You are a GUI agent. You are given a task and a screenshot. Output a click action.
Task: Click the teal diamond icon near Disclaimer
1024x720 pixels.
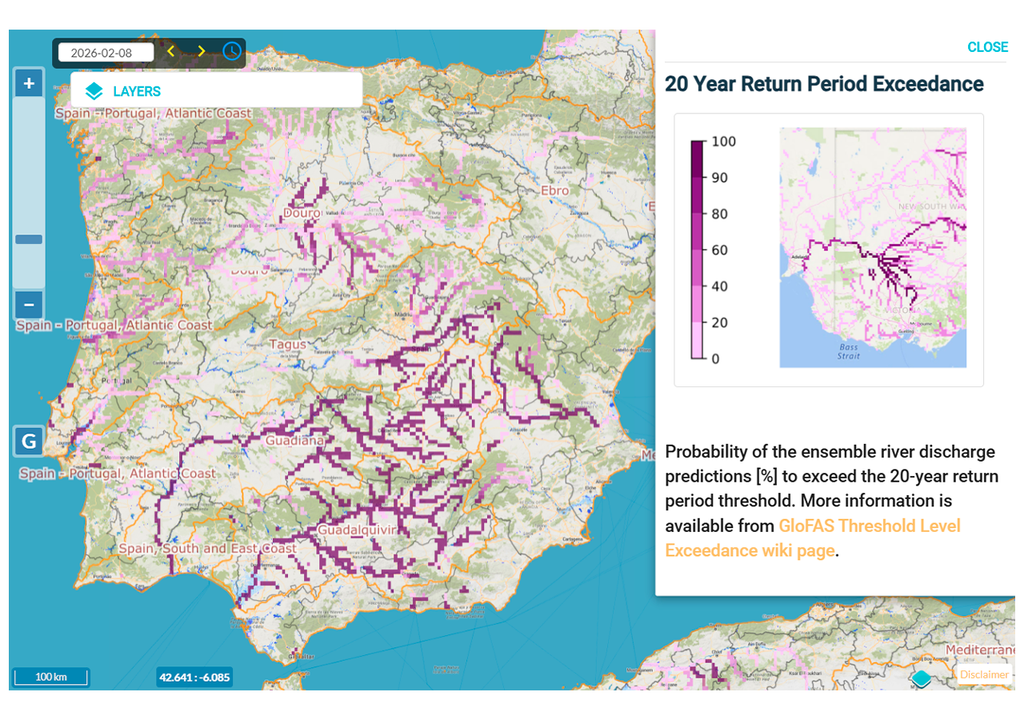coord(920,679)
